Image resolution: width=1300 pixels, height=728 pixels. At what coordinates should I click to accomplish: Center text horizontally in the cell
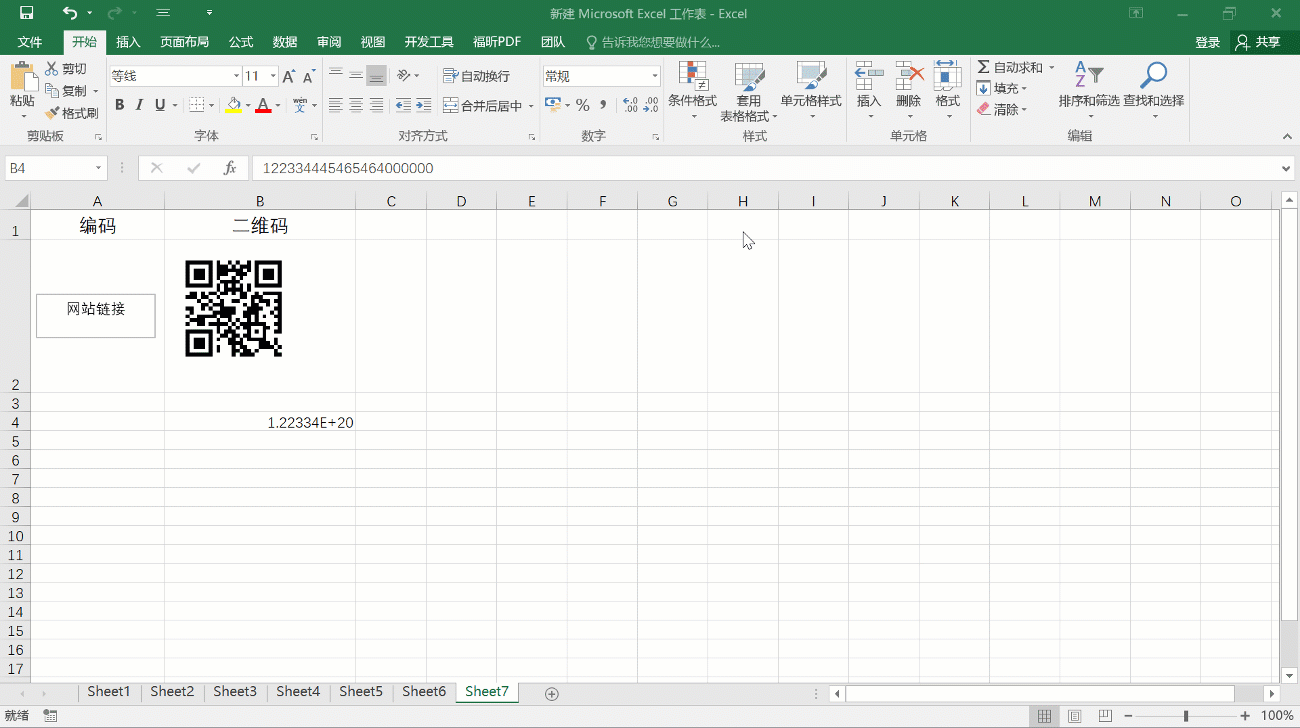point(356,105)
